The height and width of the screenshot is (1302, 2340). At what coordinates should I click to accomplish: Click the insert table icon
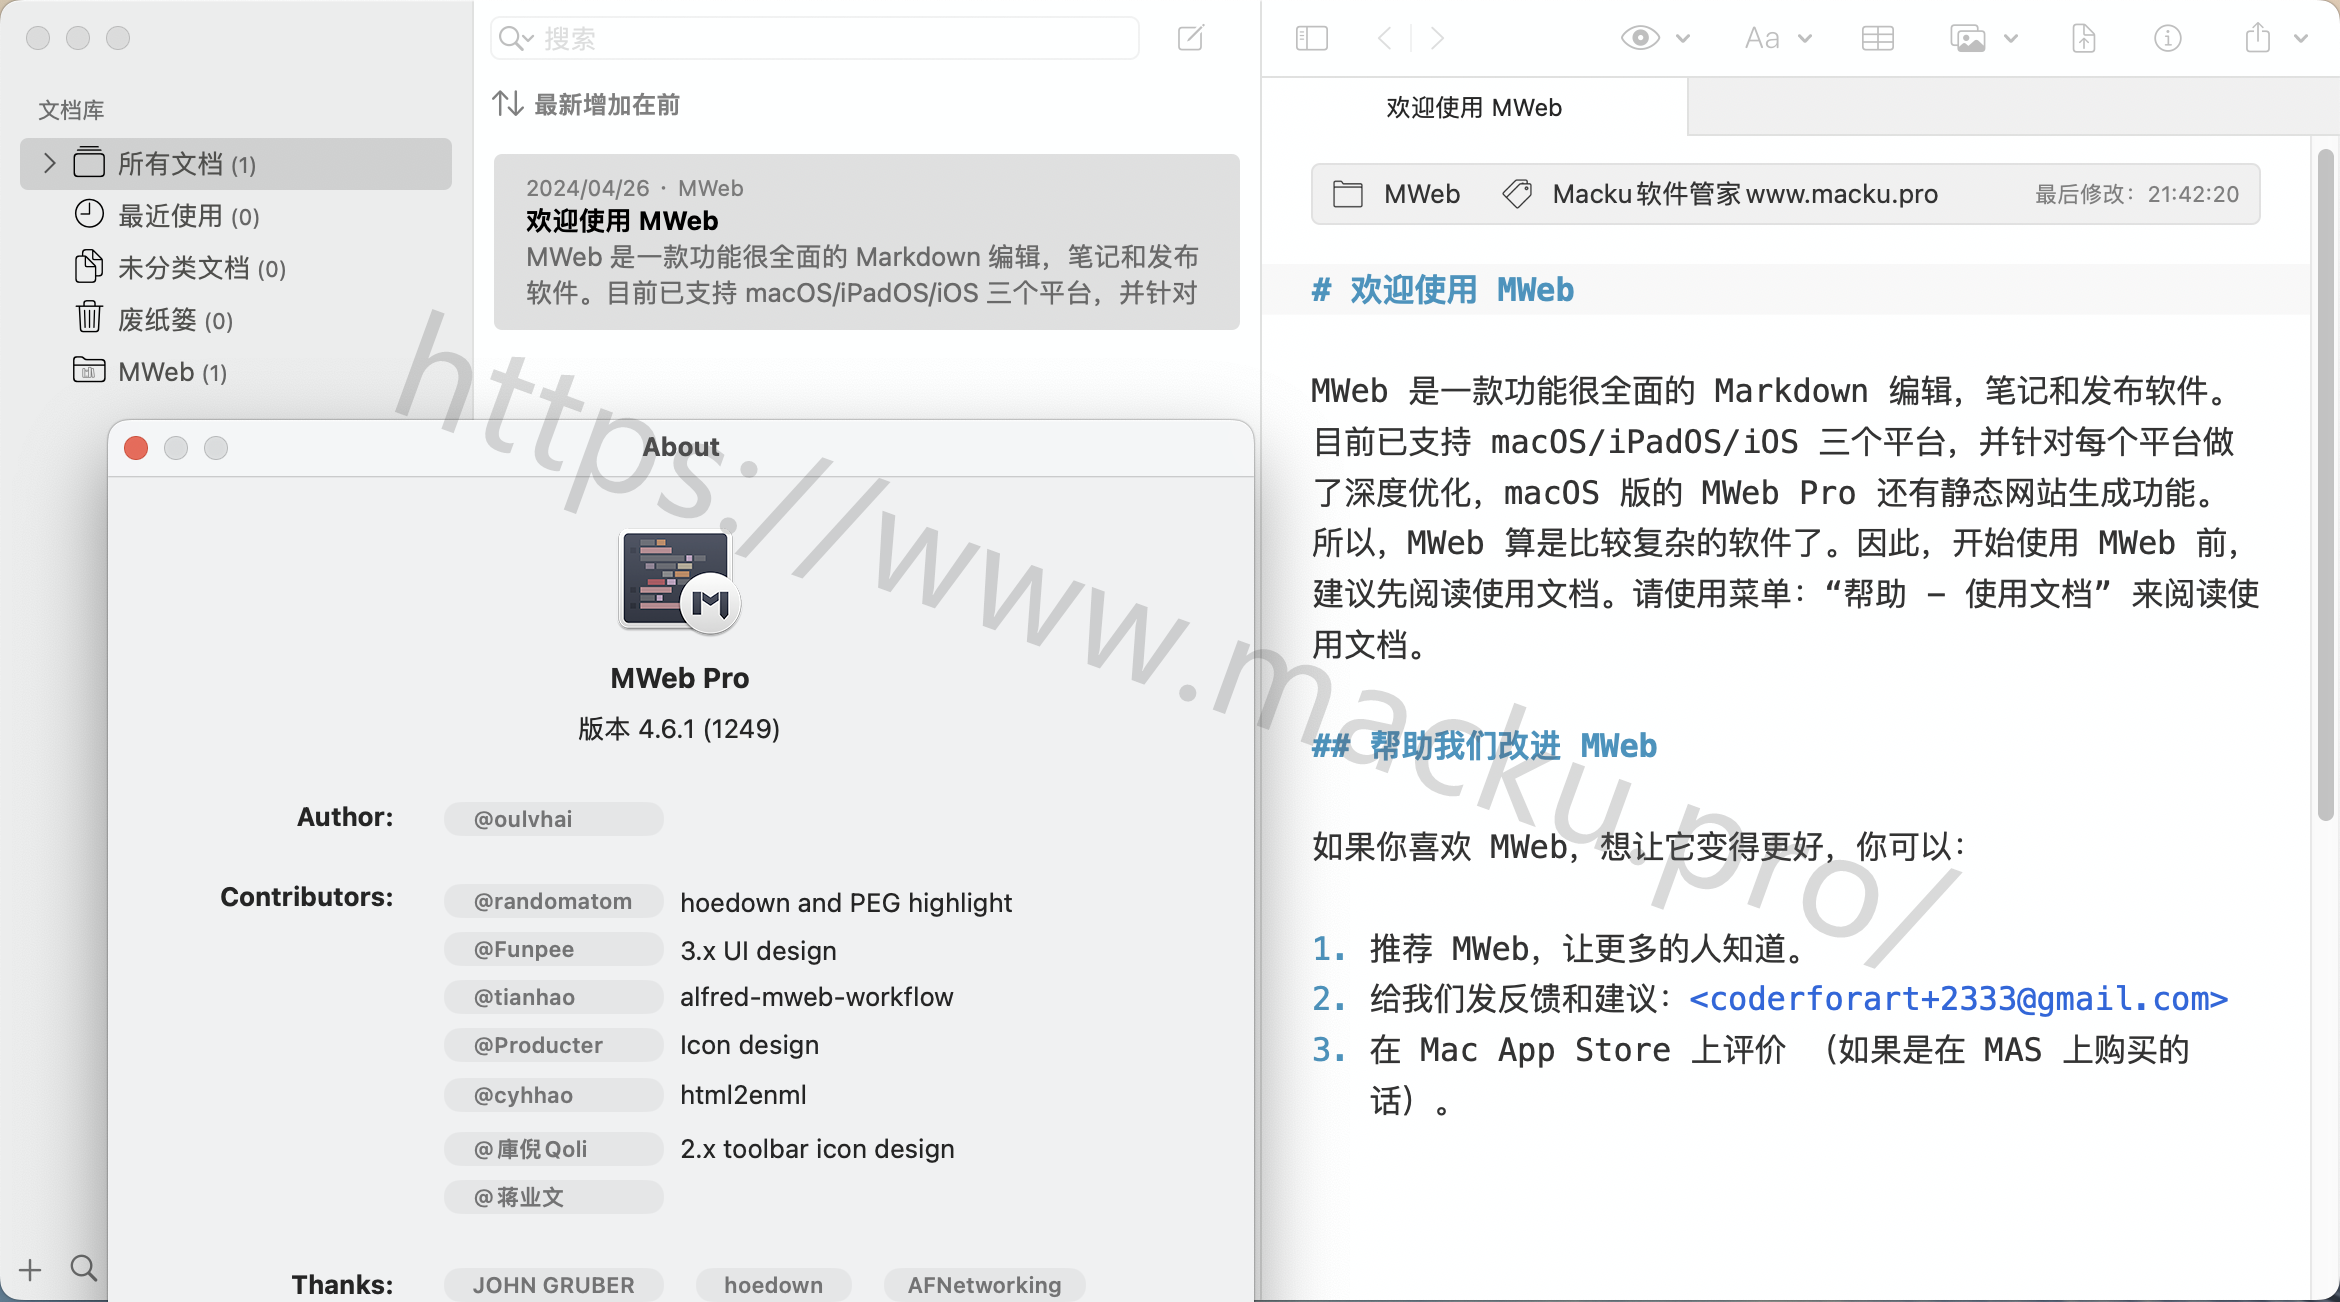point(1878,38)
